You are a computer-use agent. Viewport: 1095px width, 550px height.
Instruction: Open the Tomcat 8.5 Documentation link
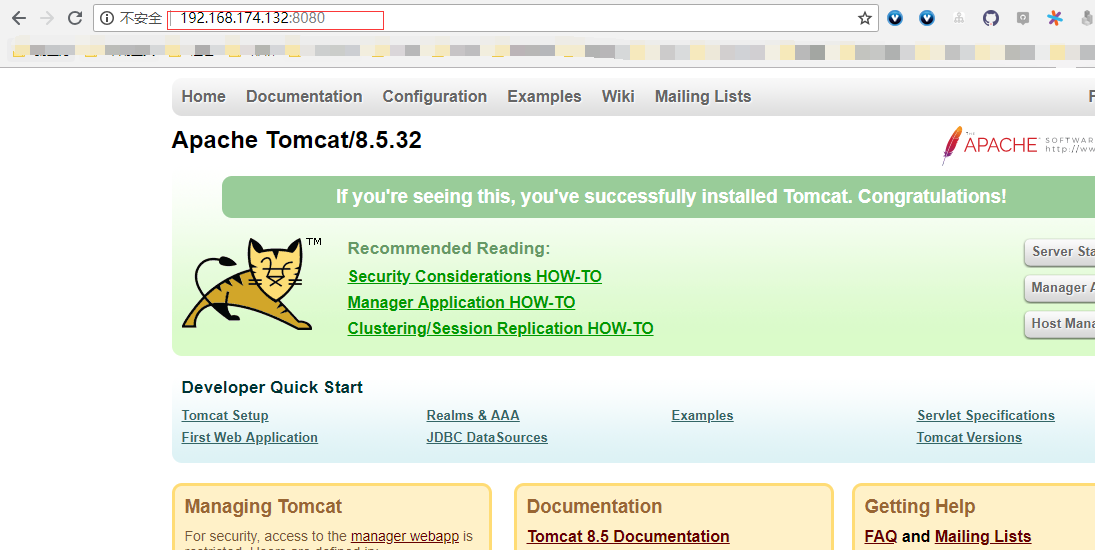pyautogui.click(x=628, y=536)
